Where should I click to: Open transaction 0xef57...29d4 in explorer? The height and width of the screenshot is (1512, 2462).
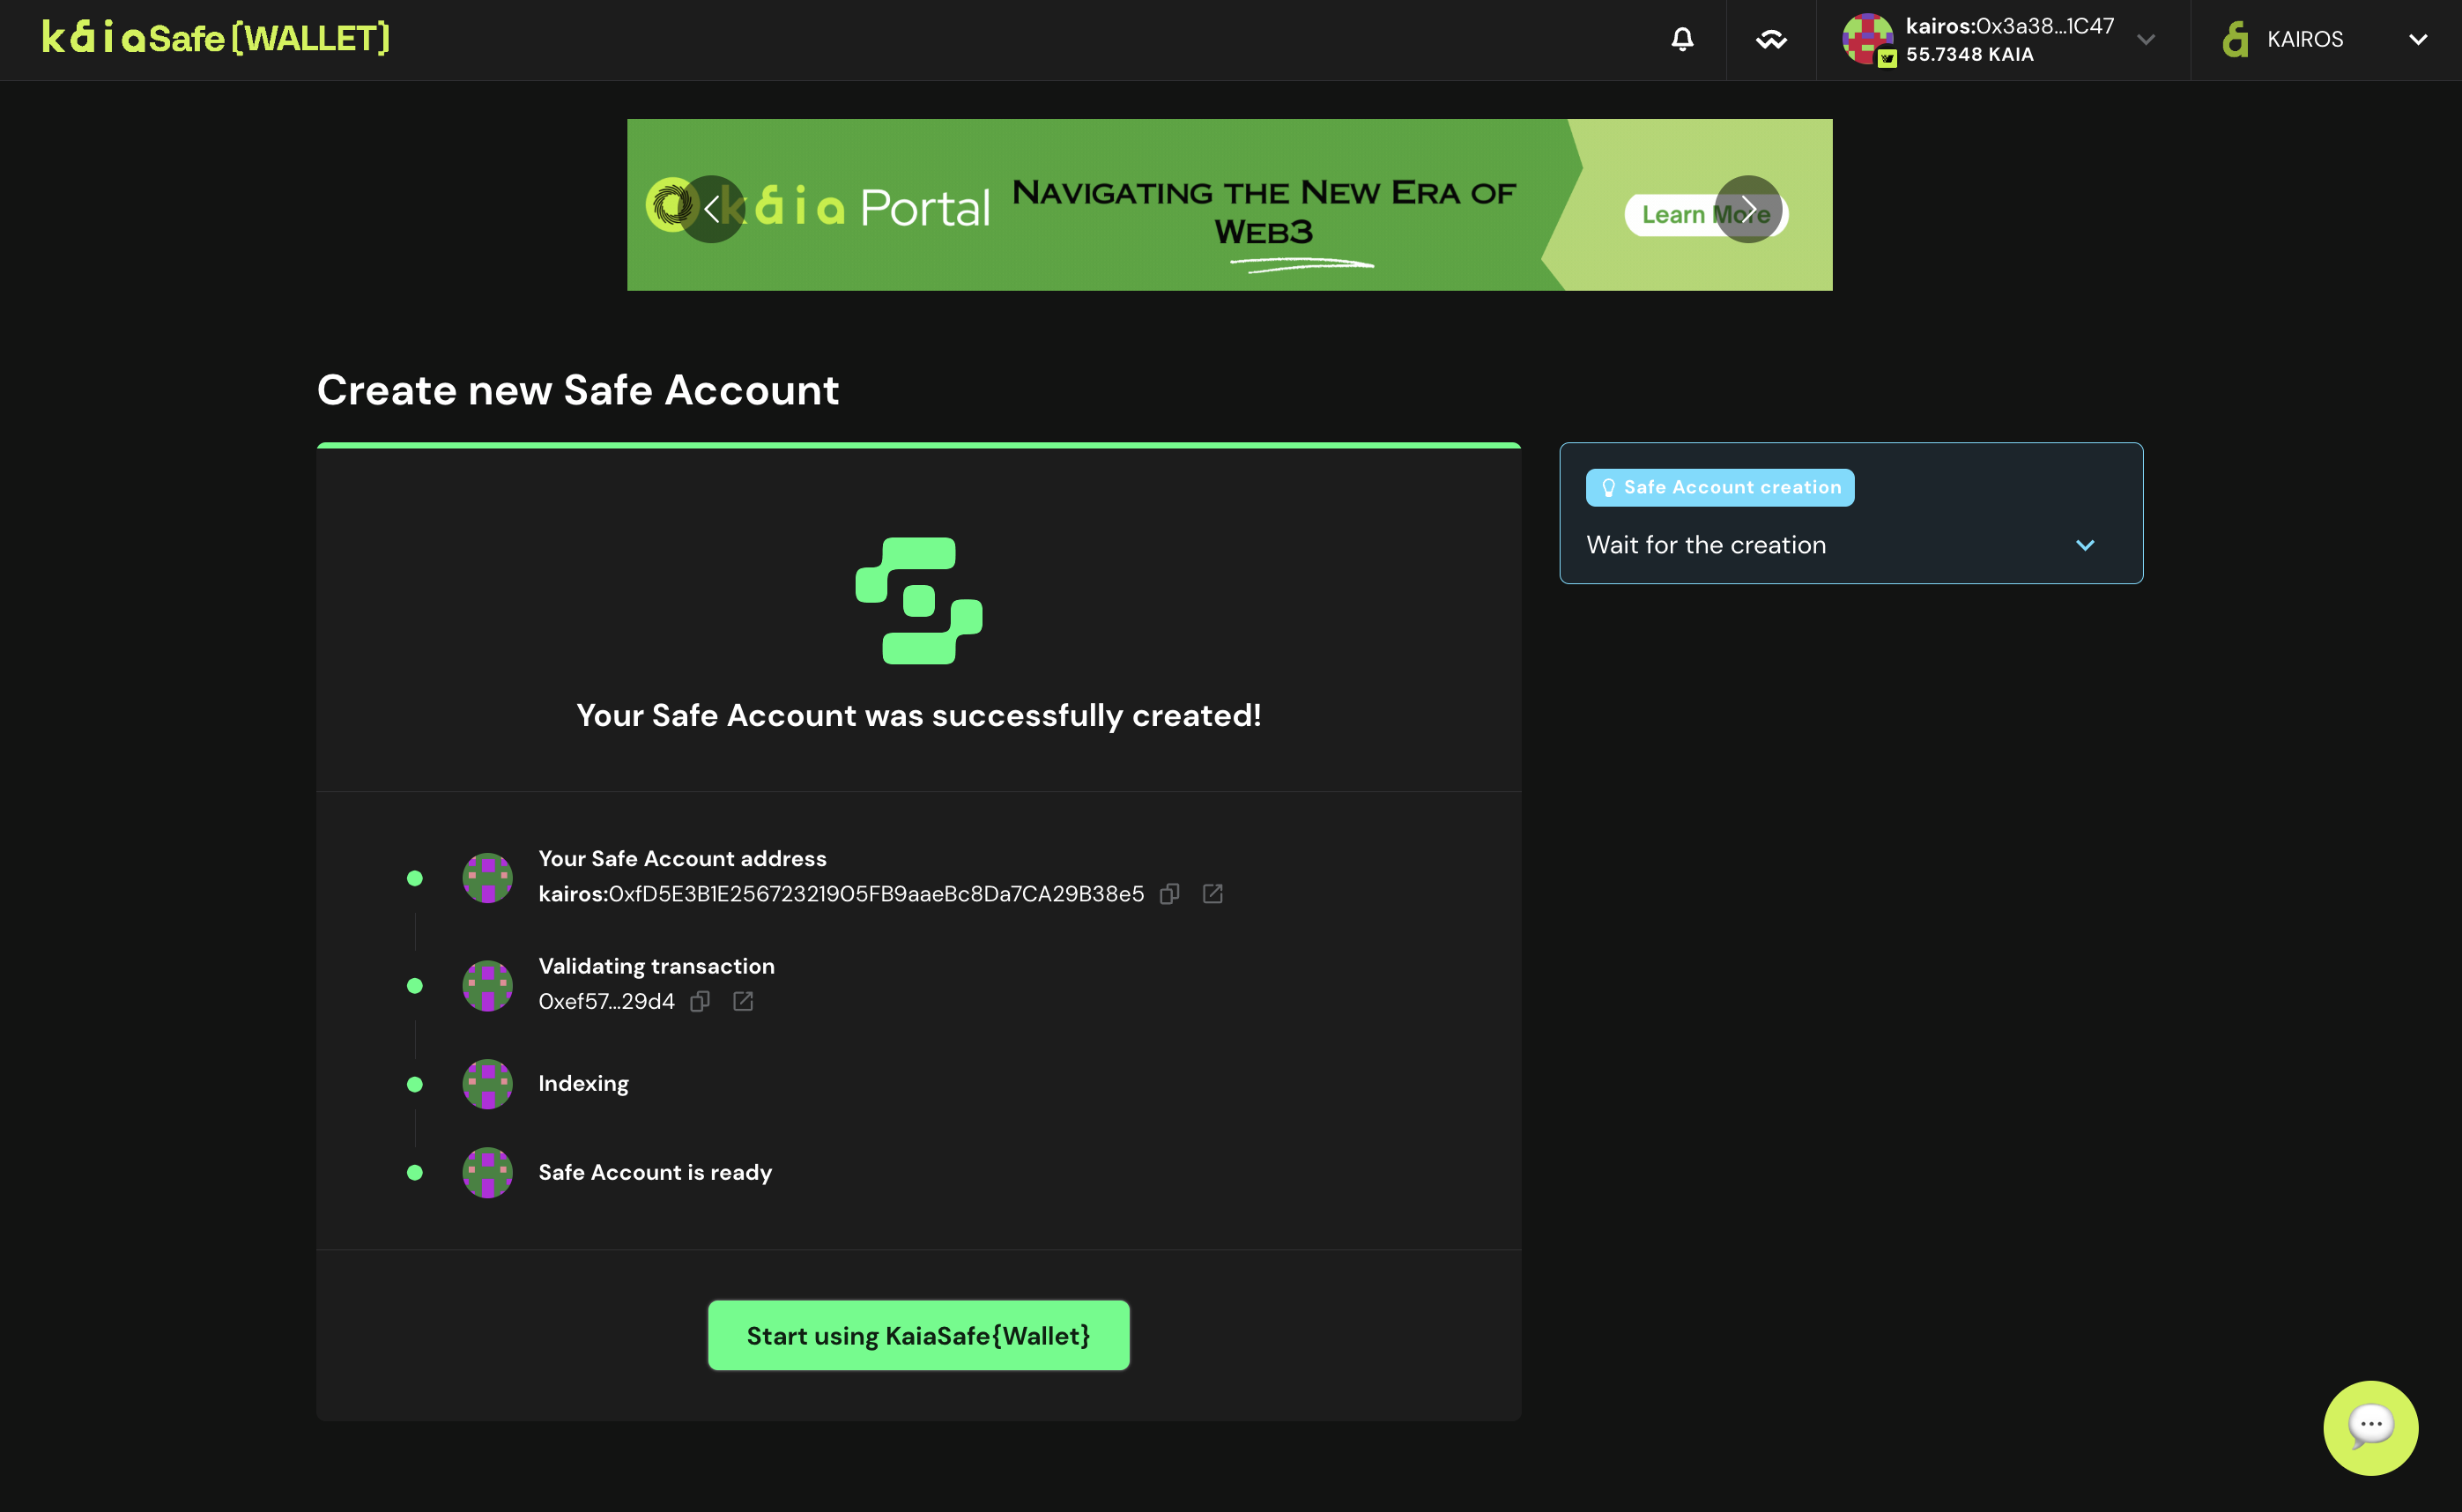[743, 1001]
